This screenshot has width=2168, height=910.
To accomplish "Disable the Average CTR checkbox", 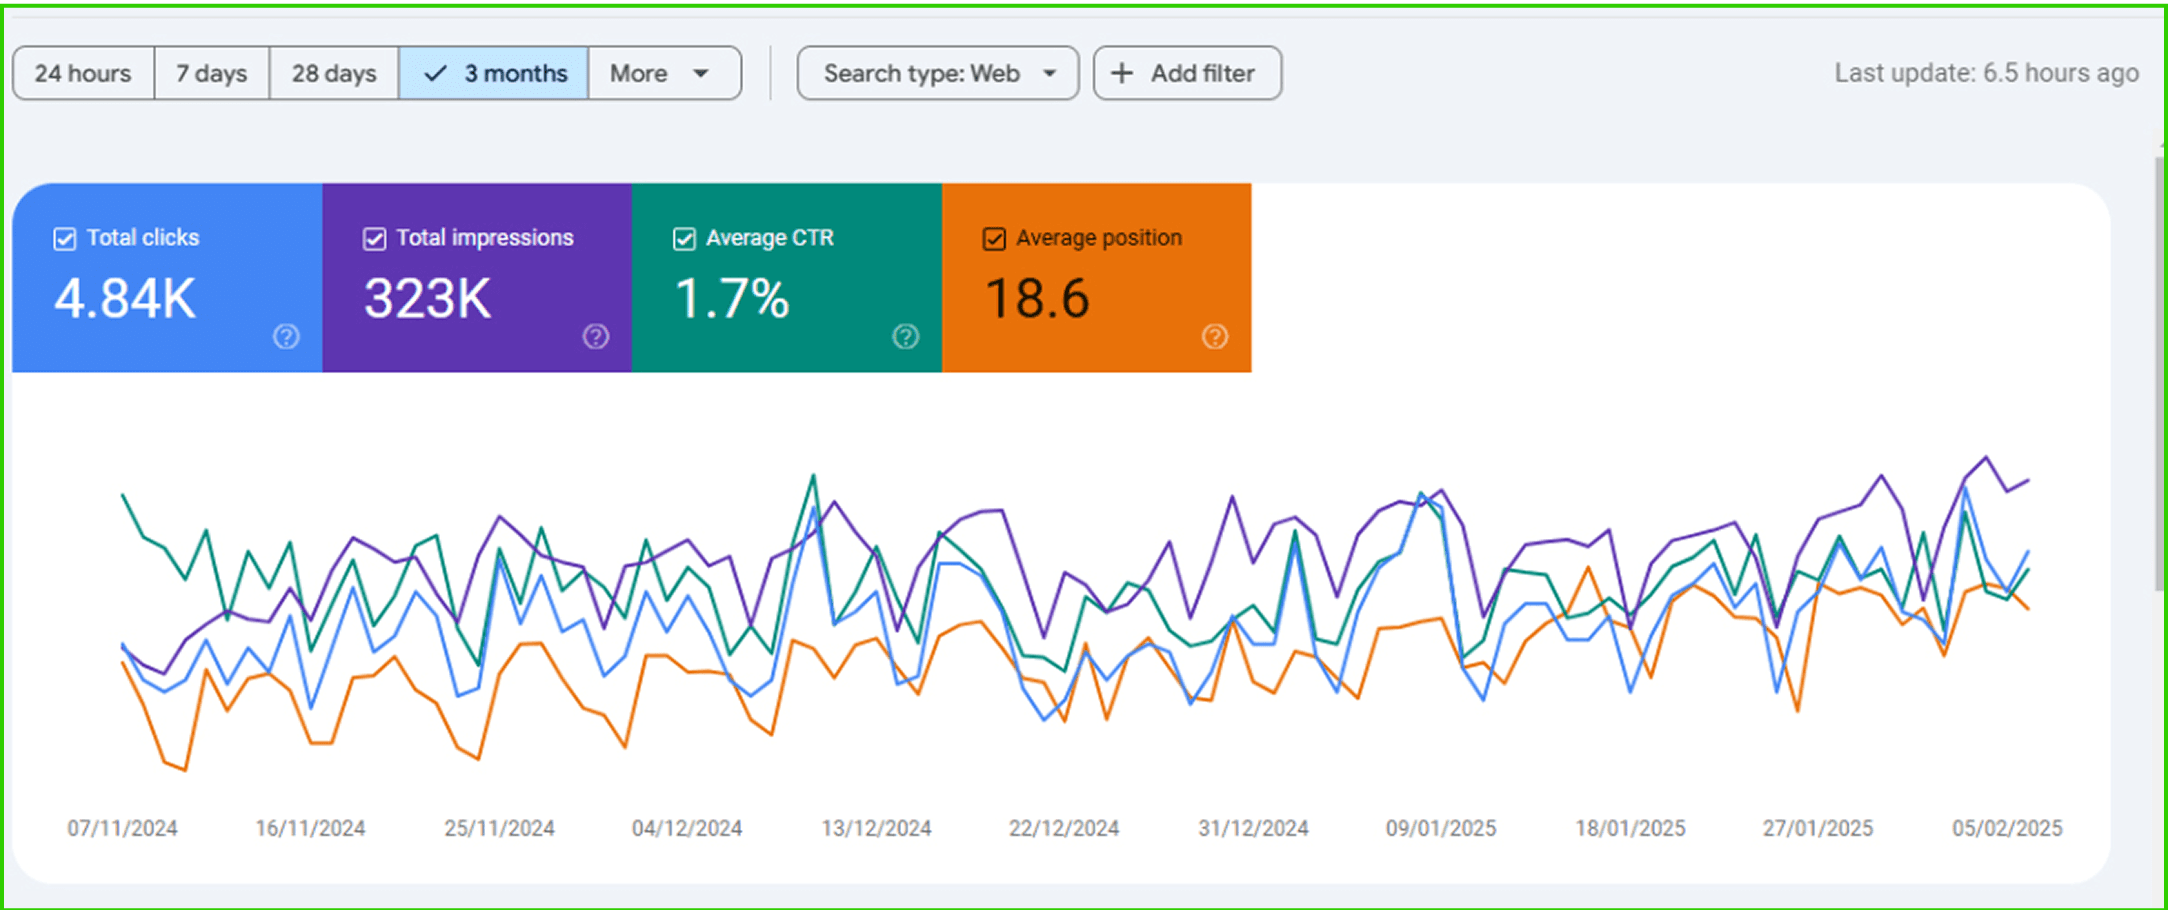I will pos(684,239).
